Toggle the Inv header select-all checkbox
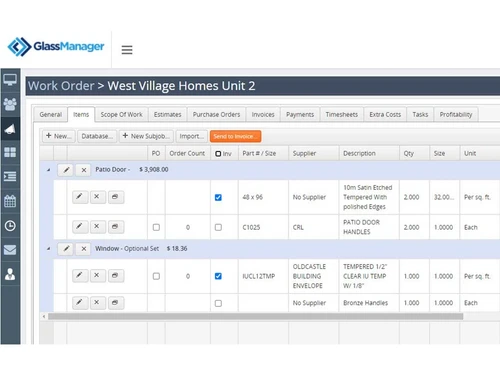Viewport: 500px width, 375px height. coord(218,154)
